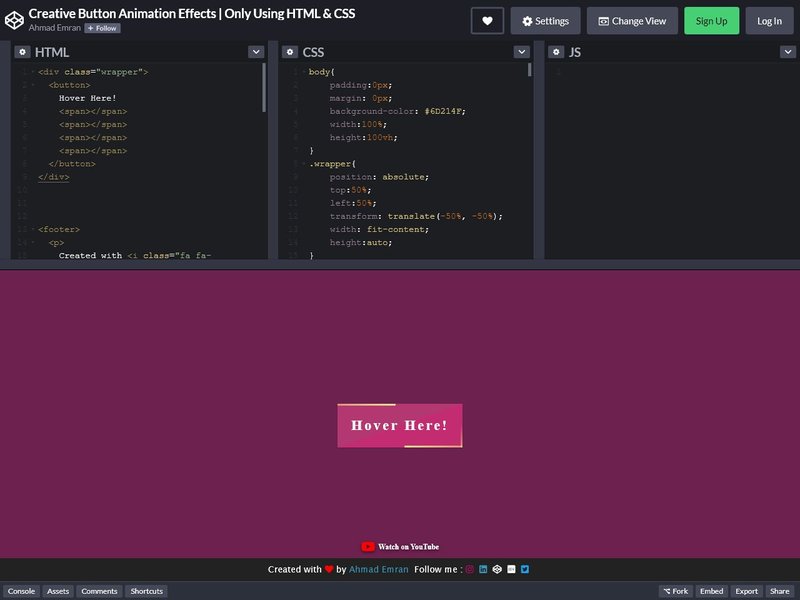Love this pen with the heart button
Viewport: 800px width, 600px height.
tap(487, 21)
